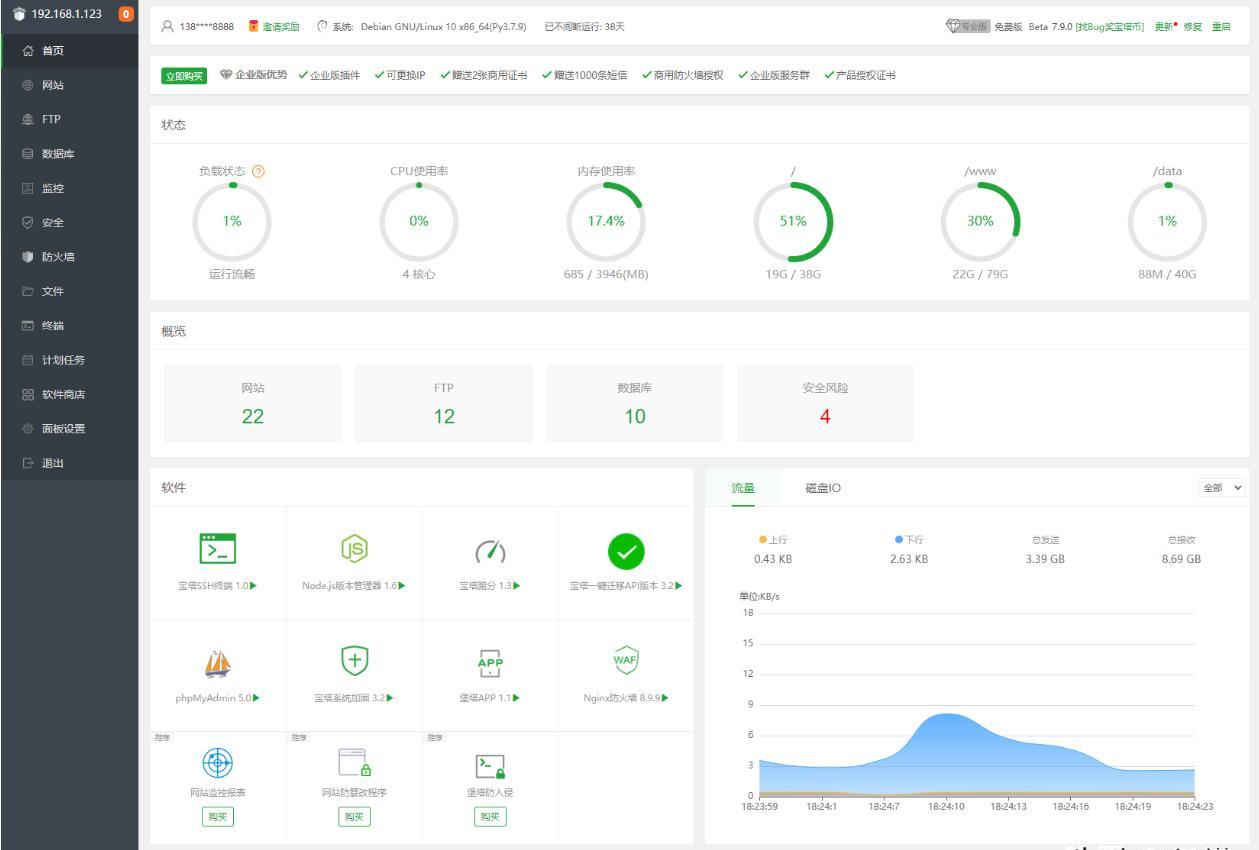Click the 堡塔防入侵 locked terminal icon
The height and width of the screenshot is (850, 1259).
point(490,766)
